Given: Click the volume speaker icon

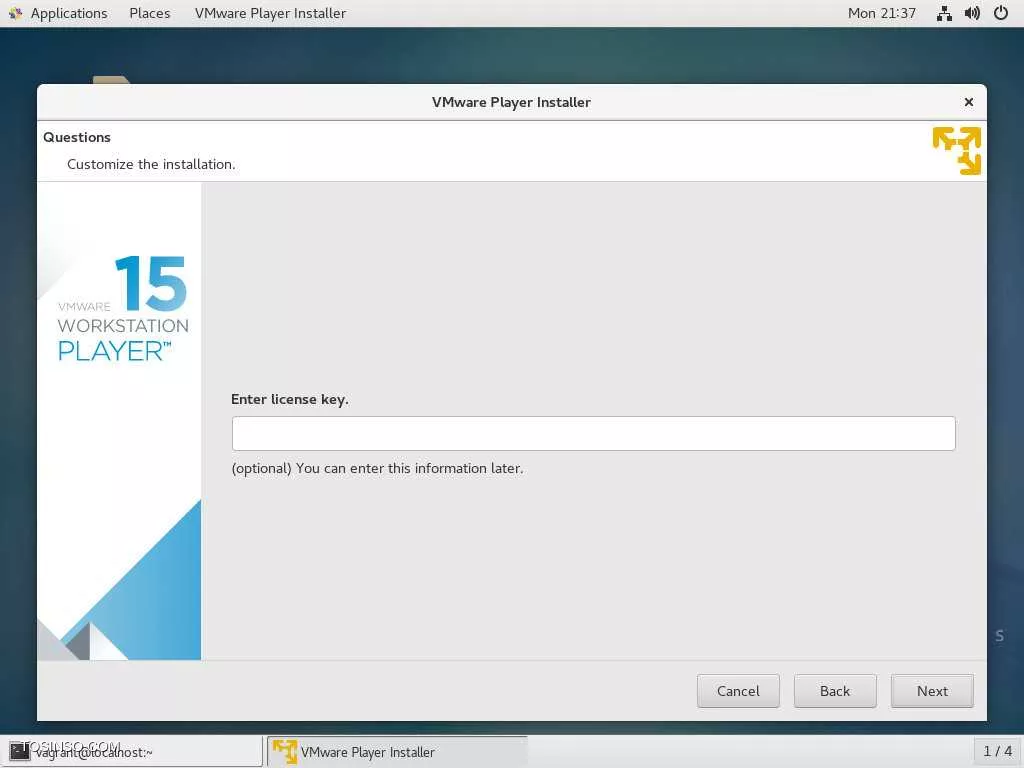Looking at the screenshot, I should pyautogui.click(x=972, y=13).
